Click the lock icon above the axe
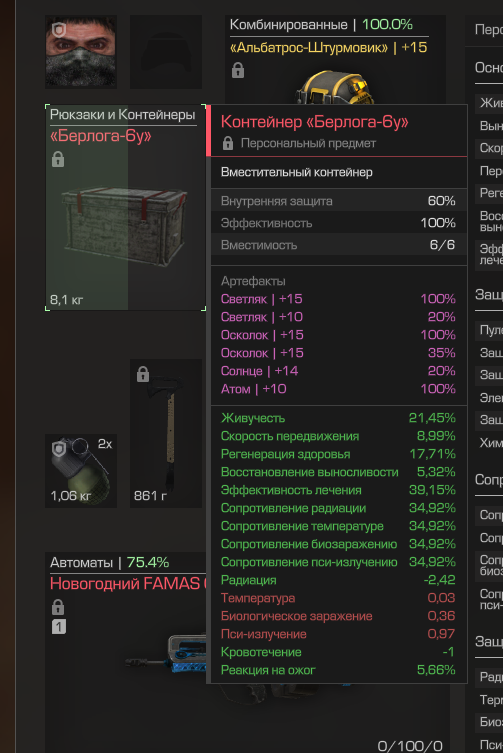 pos(143,374)
